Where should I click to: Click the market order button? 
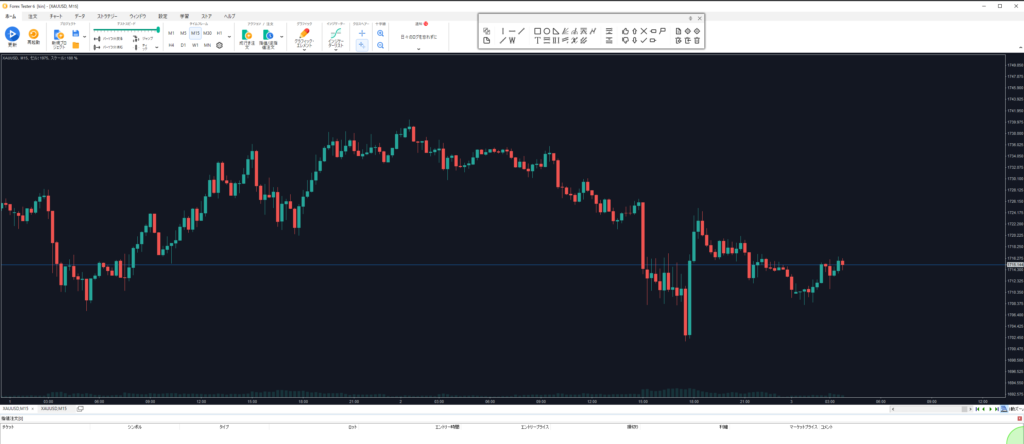coord(247,37)
